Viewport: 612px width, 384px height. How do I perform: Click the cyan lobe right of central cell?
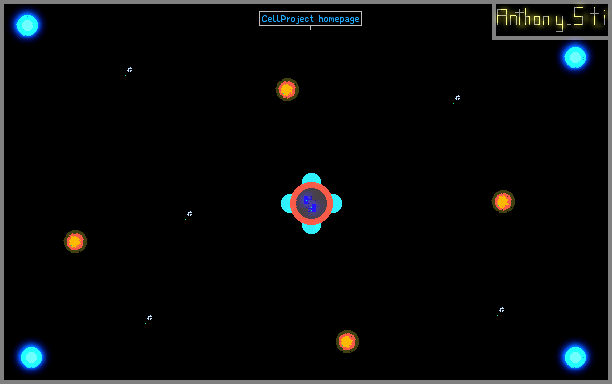(x=337, y=203)
